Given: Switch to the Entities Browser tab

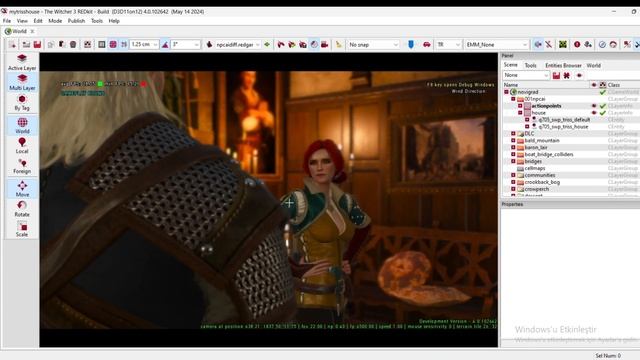Looking at the screenshot, I should coord(563,65).
